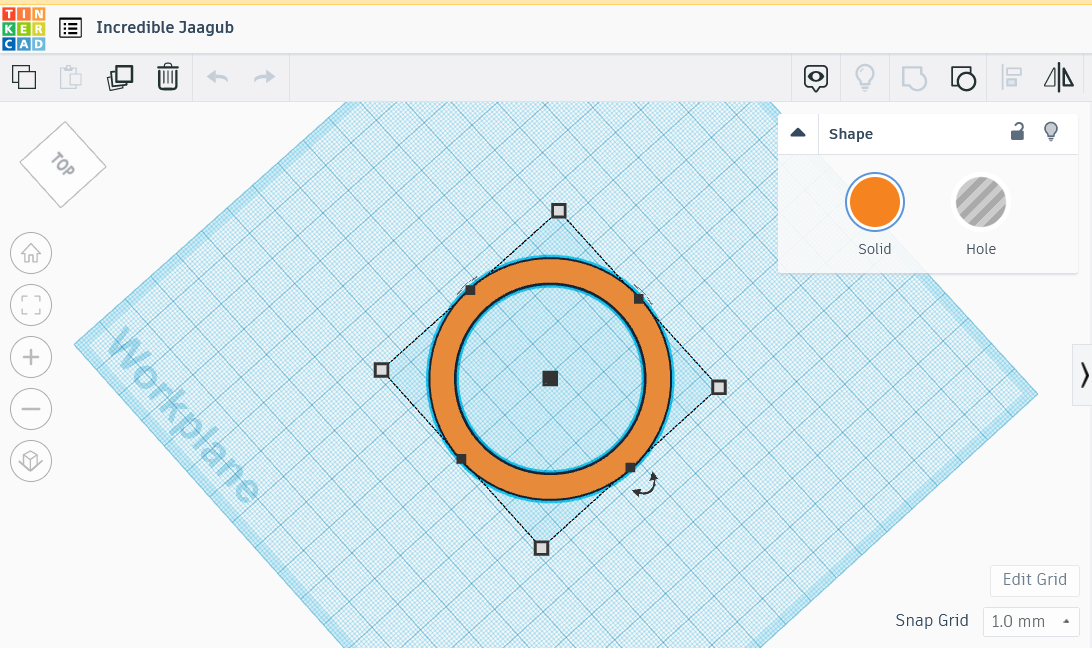Open the notes tool icon
1092x648 pixels.
816,77
